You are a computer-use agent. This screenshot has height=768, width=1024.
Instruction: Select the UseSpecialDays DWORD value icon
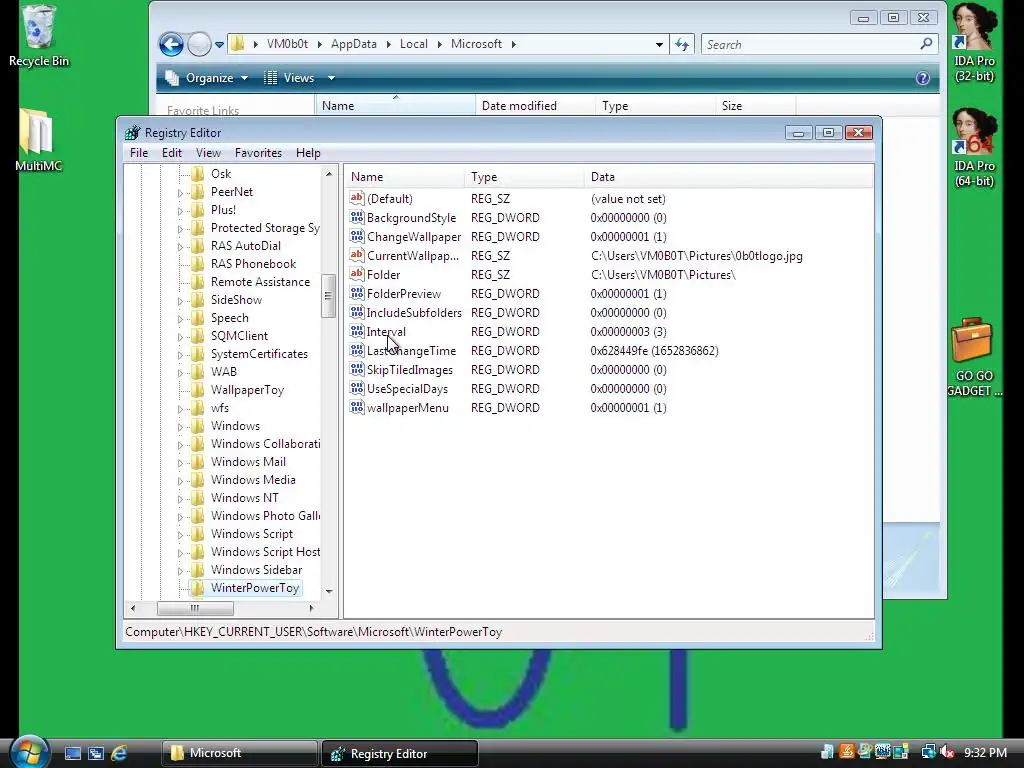(x=357, y=388)
